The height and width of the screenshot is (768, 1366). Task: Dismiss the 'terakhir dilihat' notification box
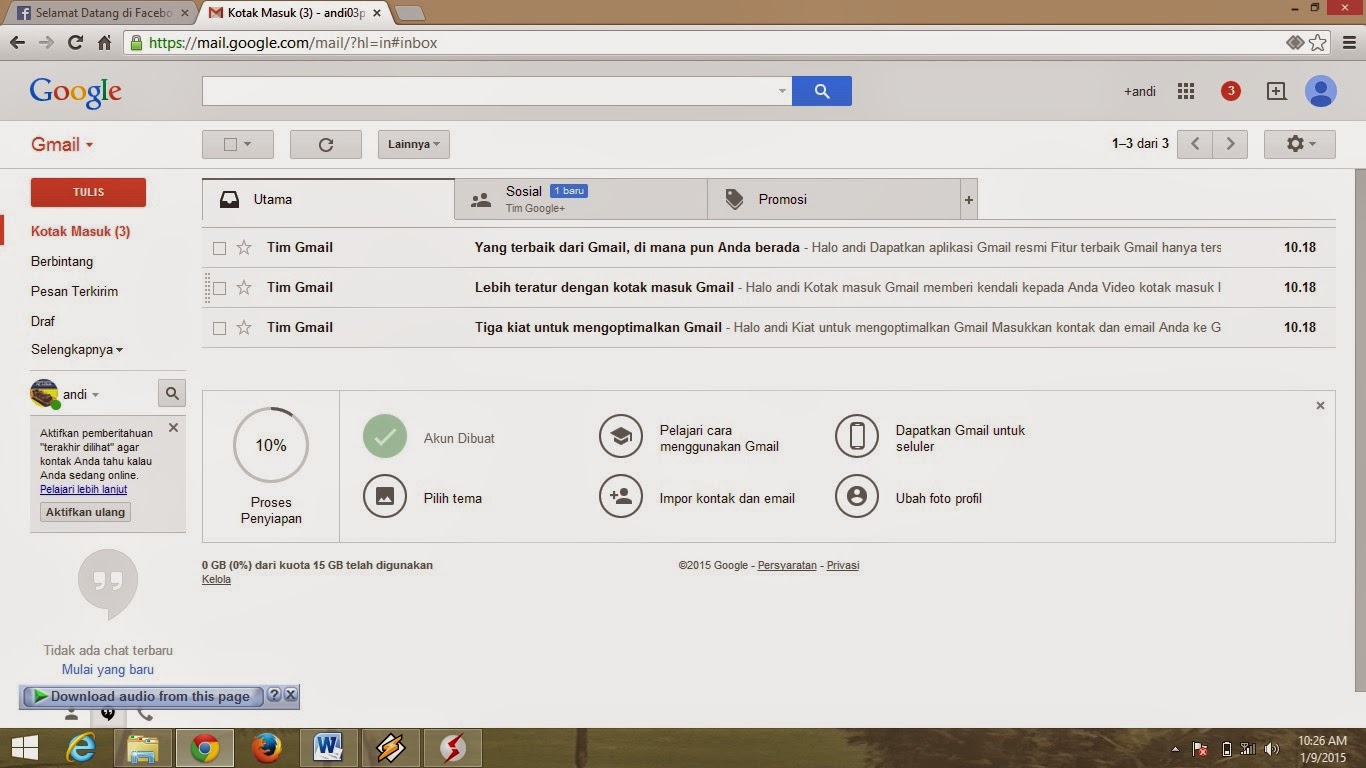[173, 427]
